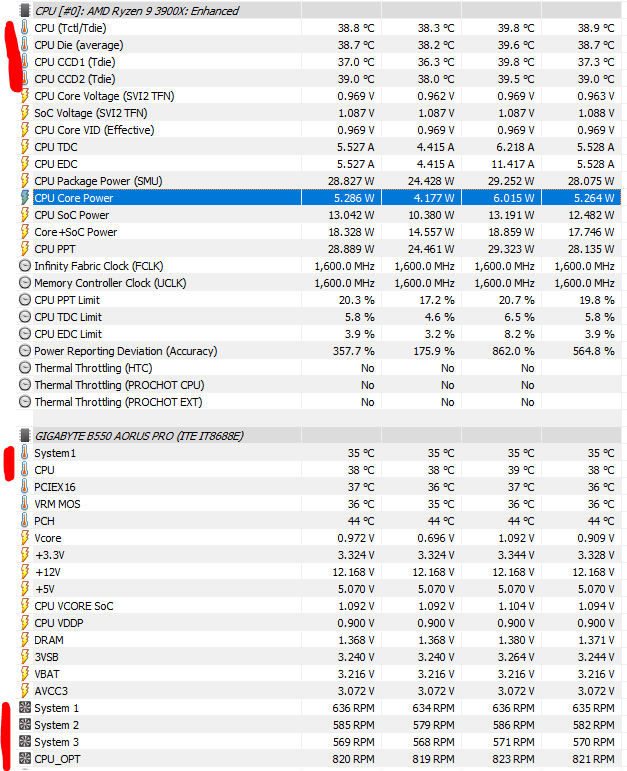The width and height of the screenshot is (627, 771).
Task: Click the 820 RPM CPU_OPT value
Action: click(353, 759)
